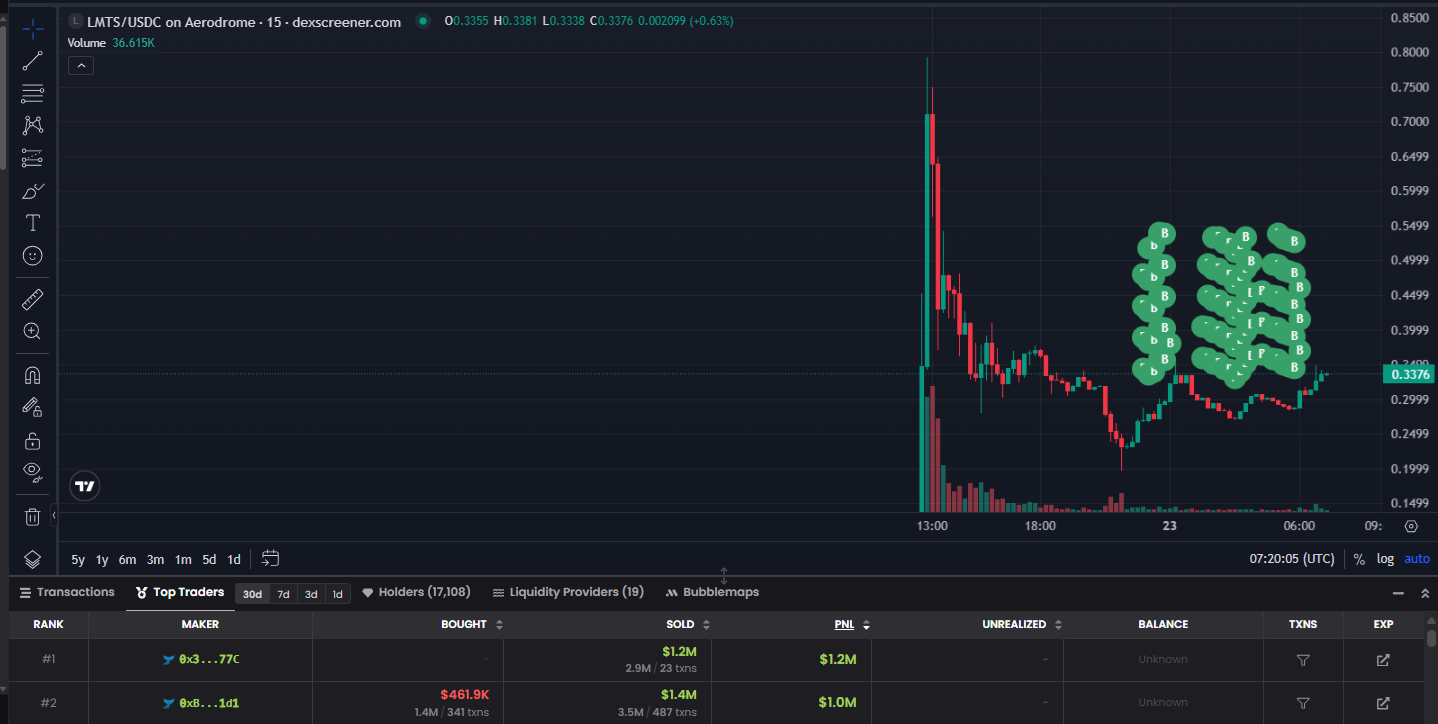This screenshot has width=1438, height=724.
Task: Switch to the Transactions tab
Action: click(x=67, y=592)
